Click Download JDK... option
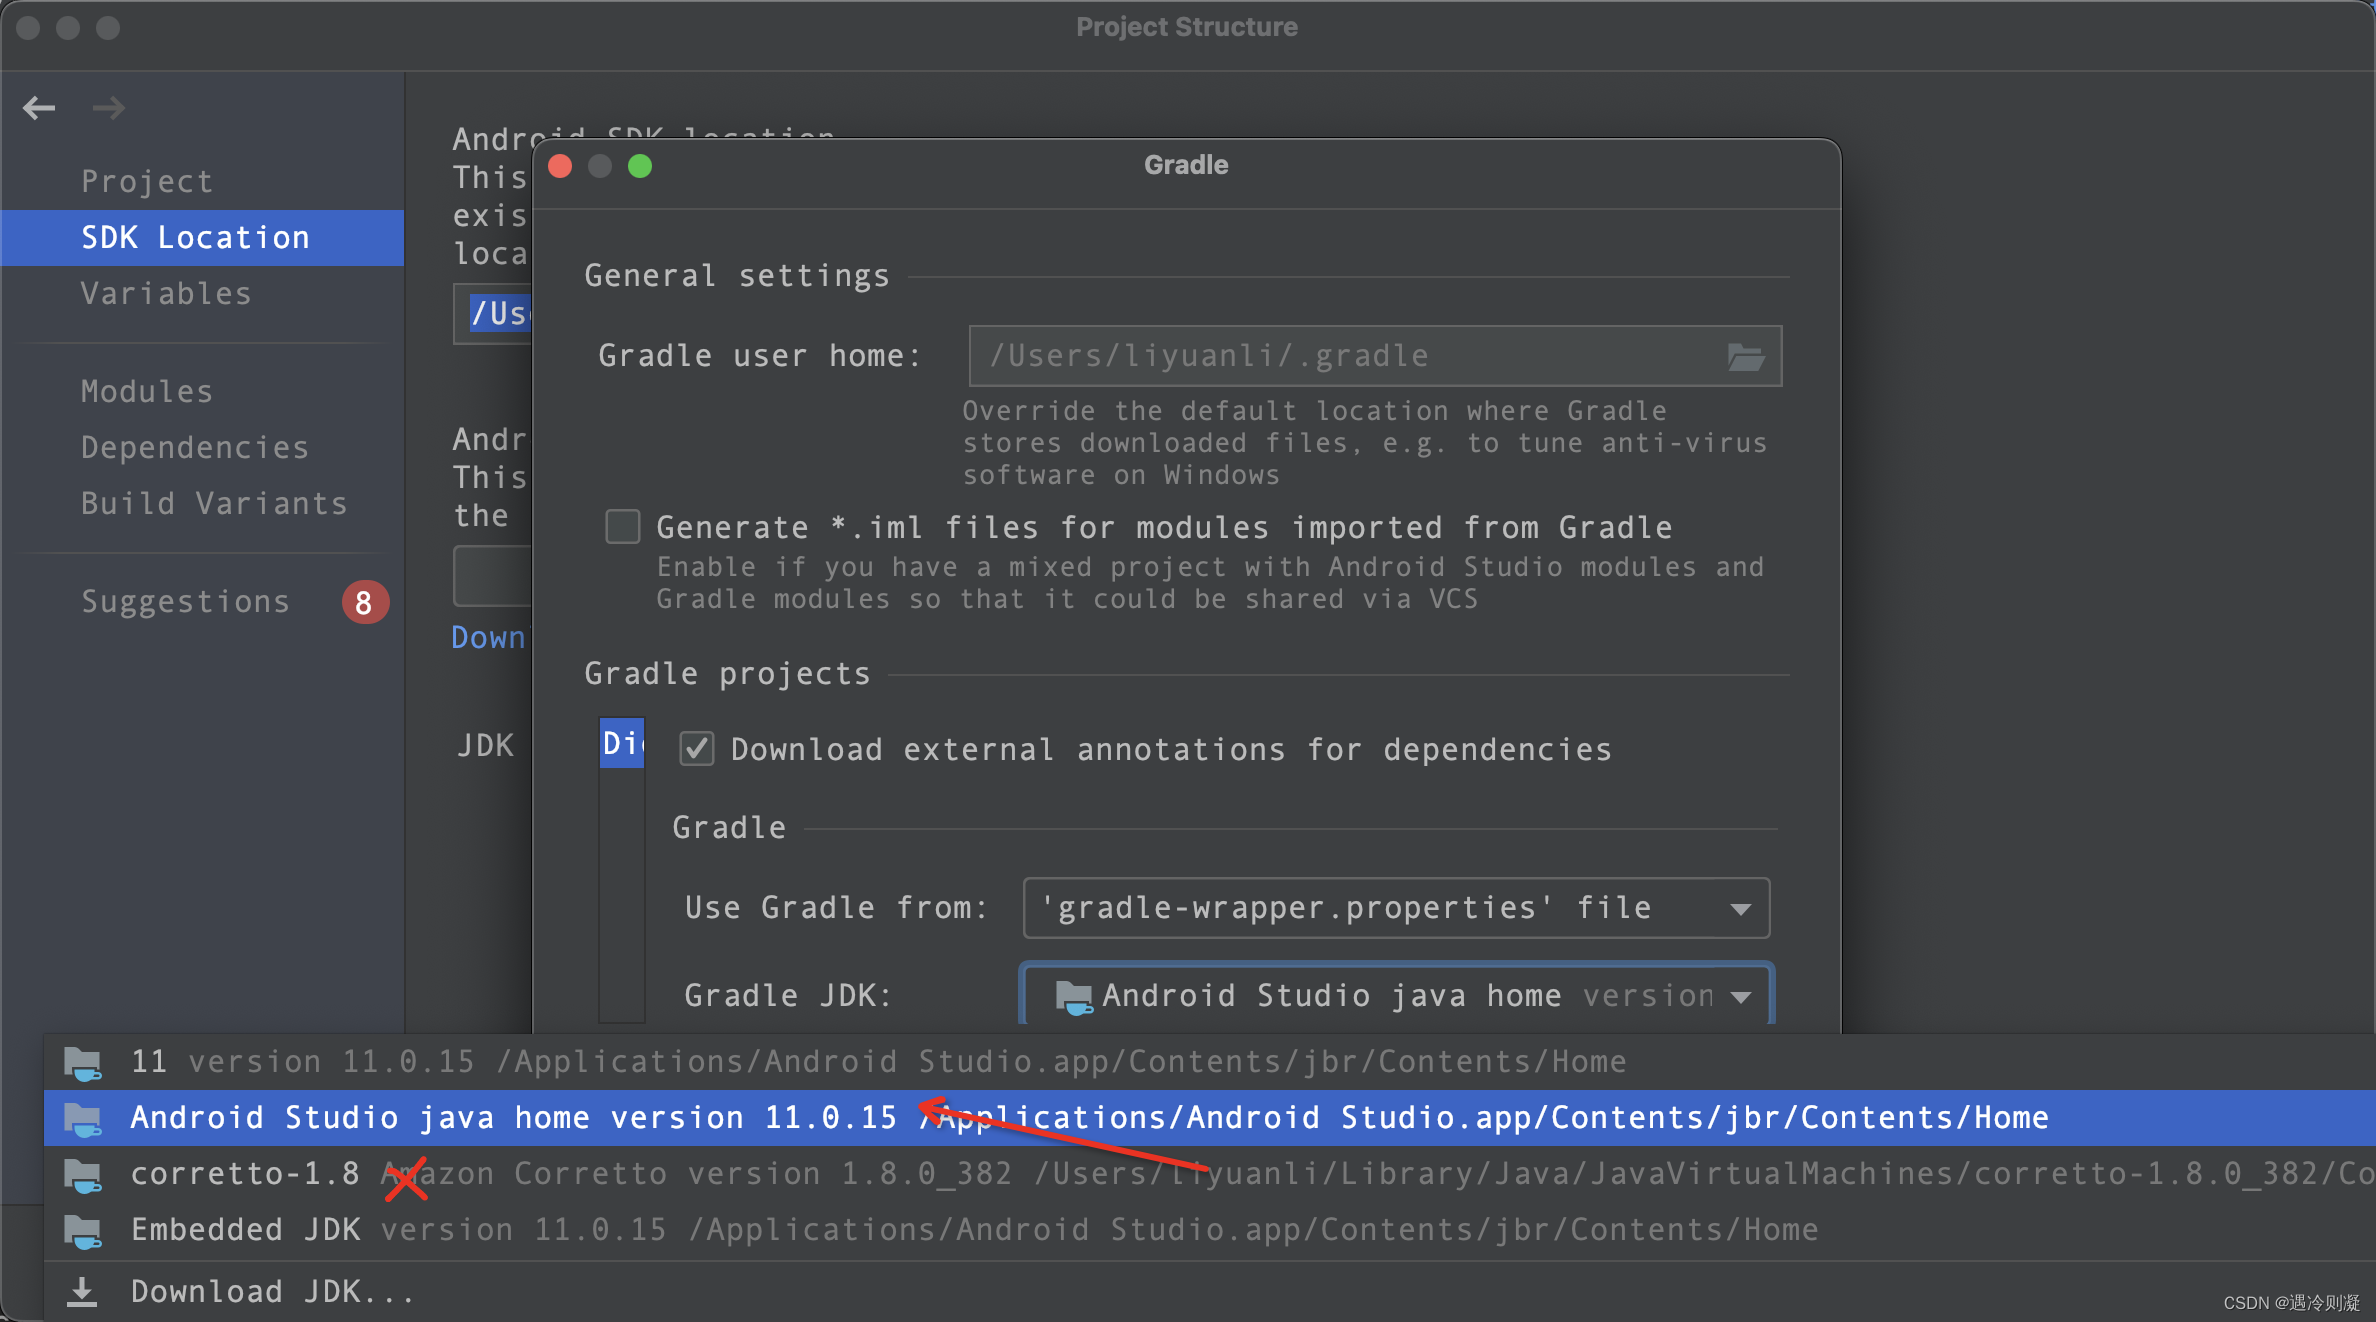The height and width of the screenshot is (1322, 2376). [1209, 1292]
